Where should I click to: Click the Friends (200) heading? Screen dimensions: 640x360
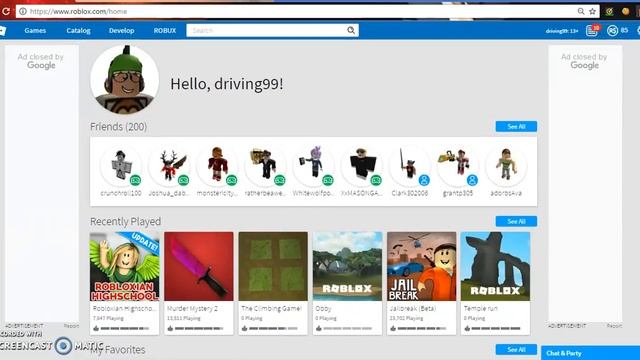point(118,127)
